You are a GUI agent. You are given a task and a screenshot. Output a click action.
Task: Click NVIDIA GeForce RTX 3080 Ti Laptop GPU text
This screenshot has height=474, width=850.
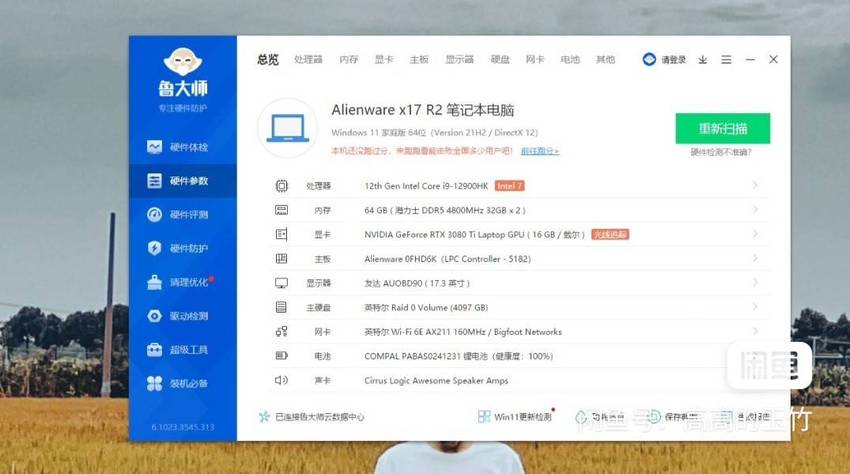pyautogui.click(x=474, y=234)
